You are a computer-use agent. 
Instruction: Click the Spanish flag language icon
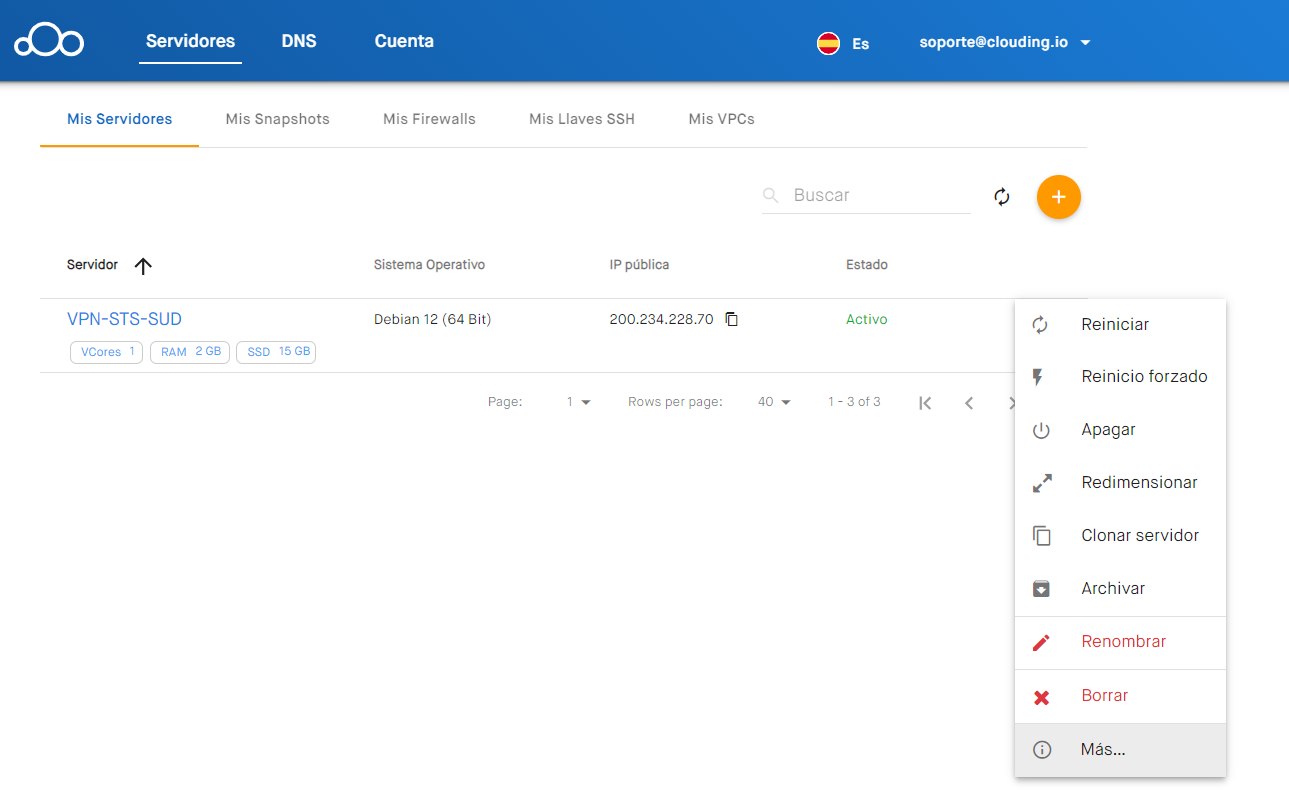828,43
